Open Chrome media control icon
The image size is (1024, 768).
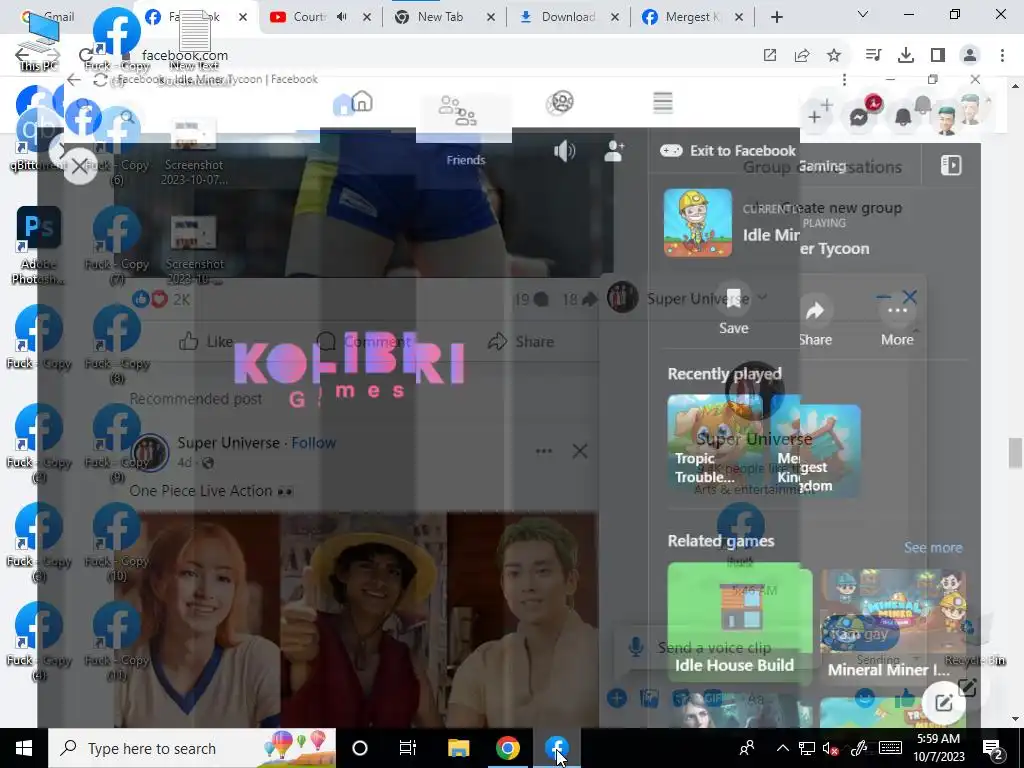click(x=873, y=56)
